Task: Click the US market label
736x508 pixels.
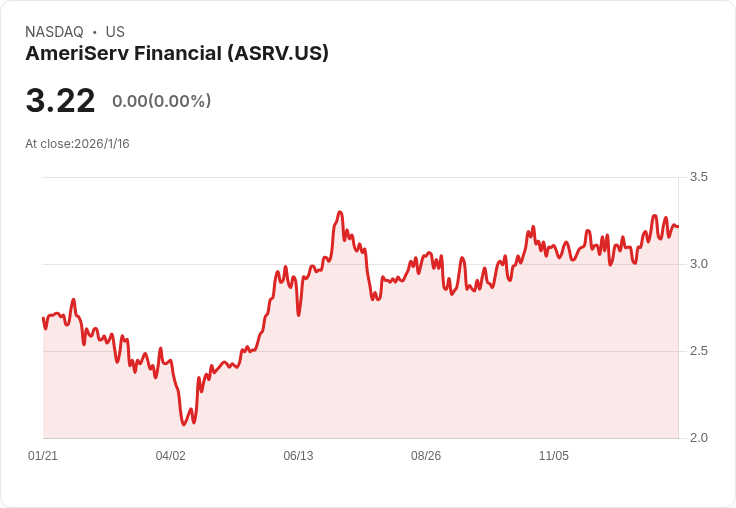Action: (x=115, y=32)
